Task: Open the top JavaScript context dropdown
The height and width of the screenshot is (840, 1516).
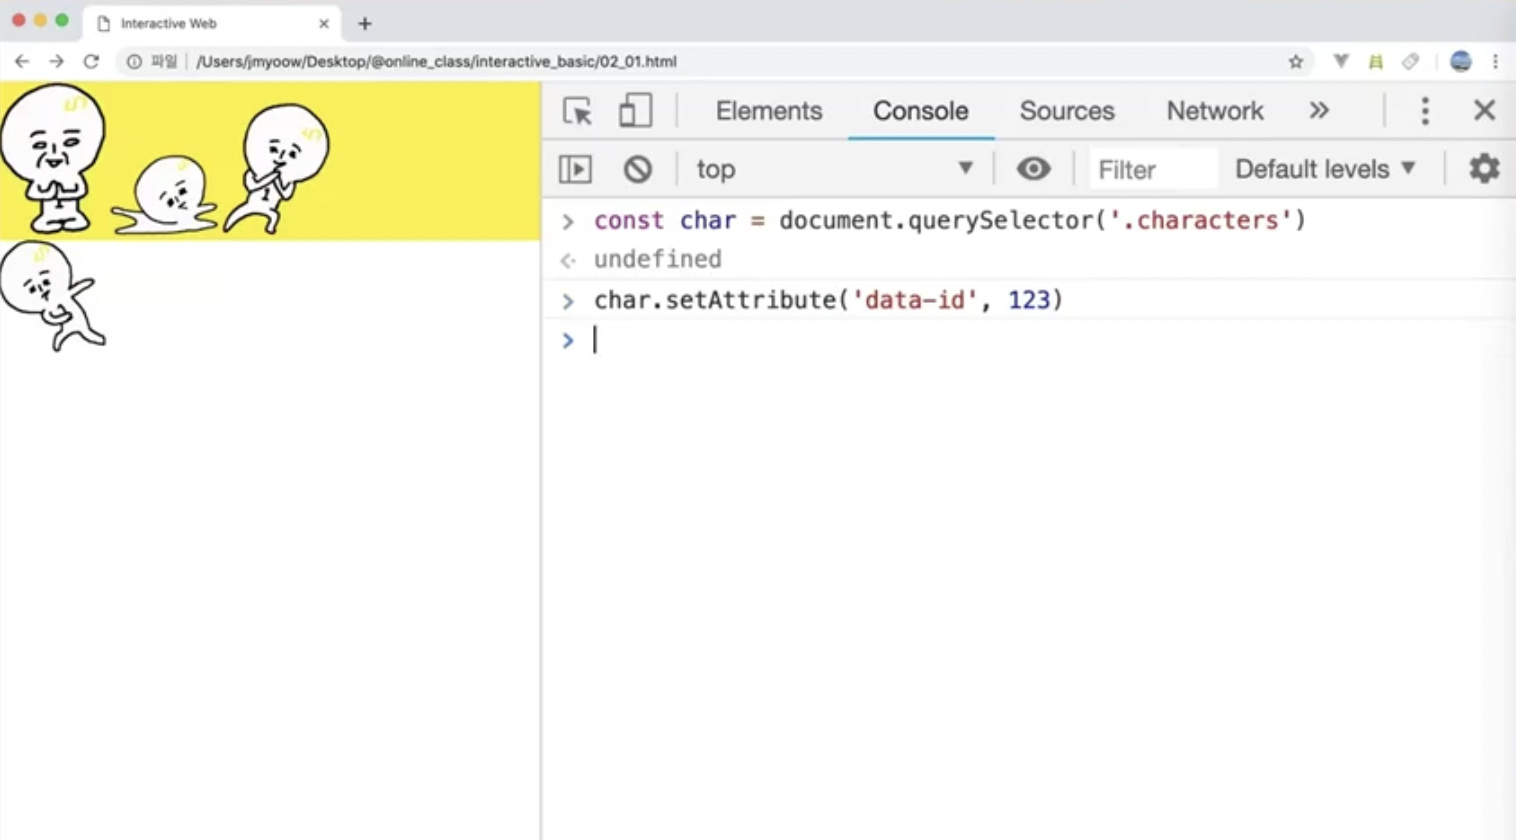Action: click(x=834, y=169)
